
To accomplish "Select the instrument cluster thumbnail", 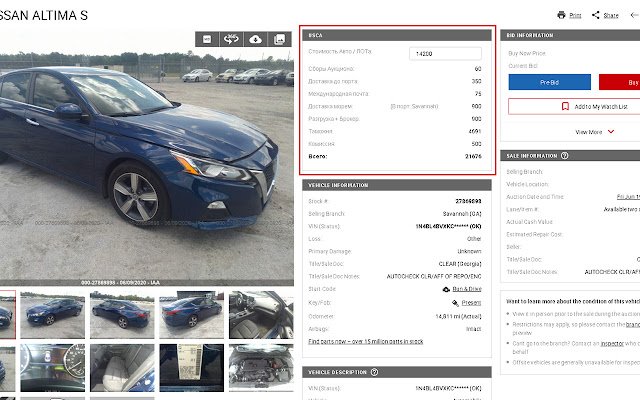I will click(x=53, y=368).
